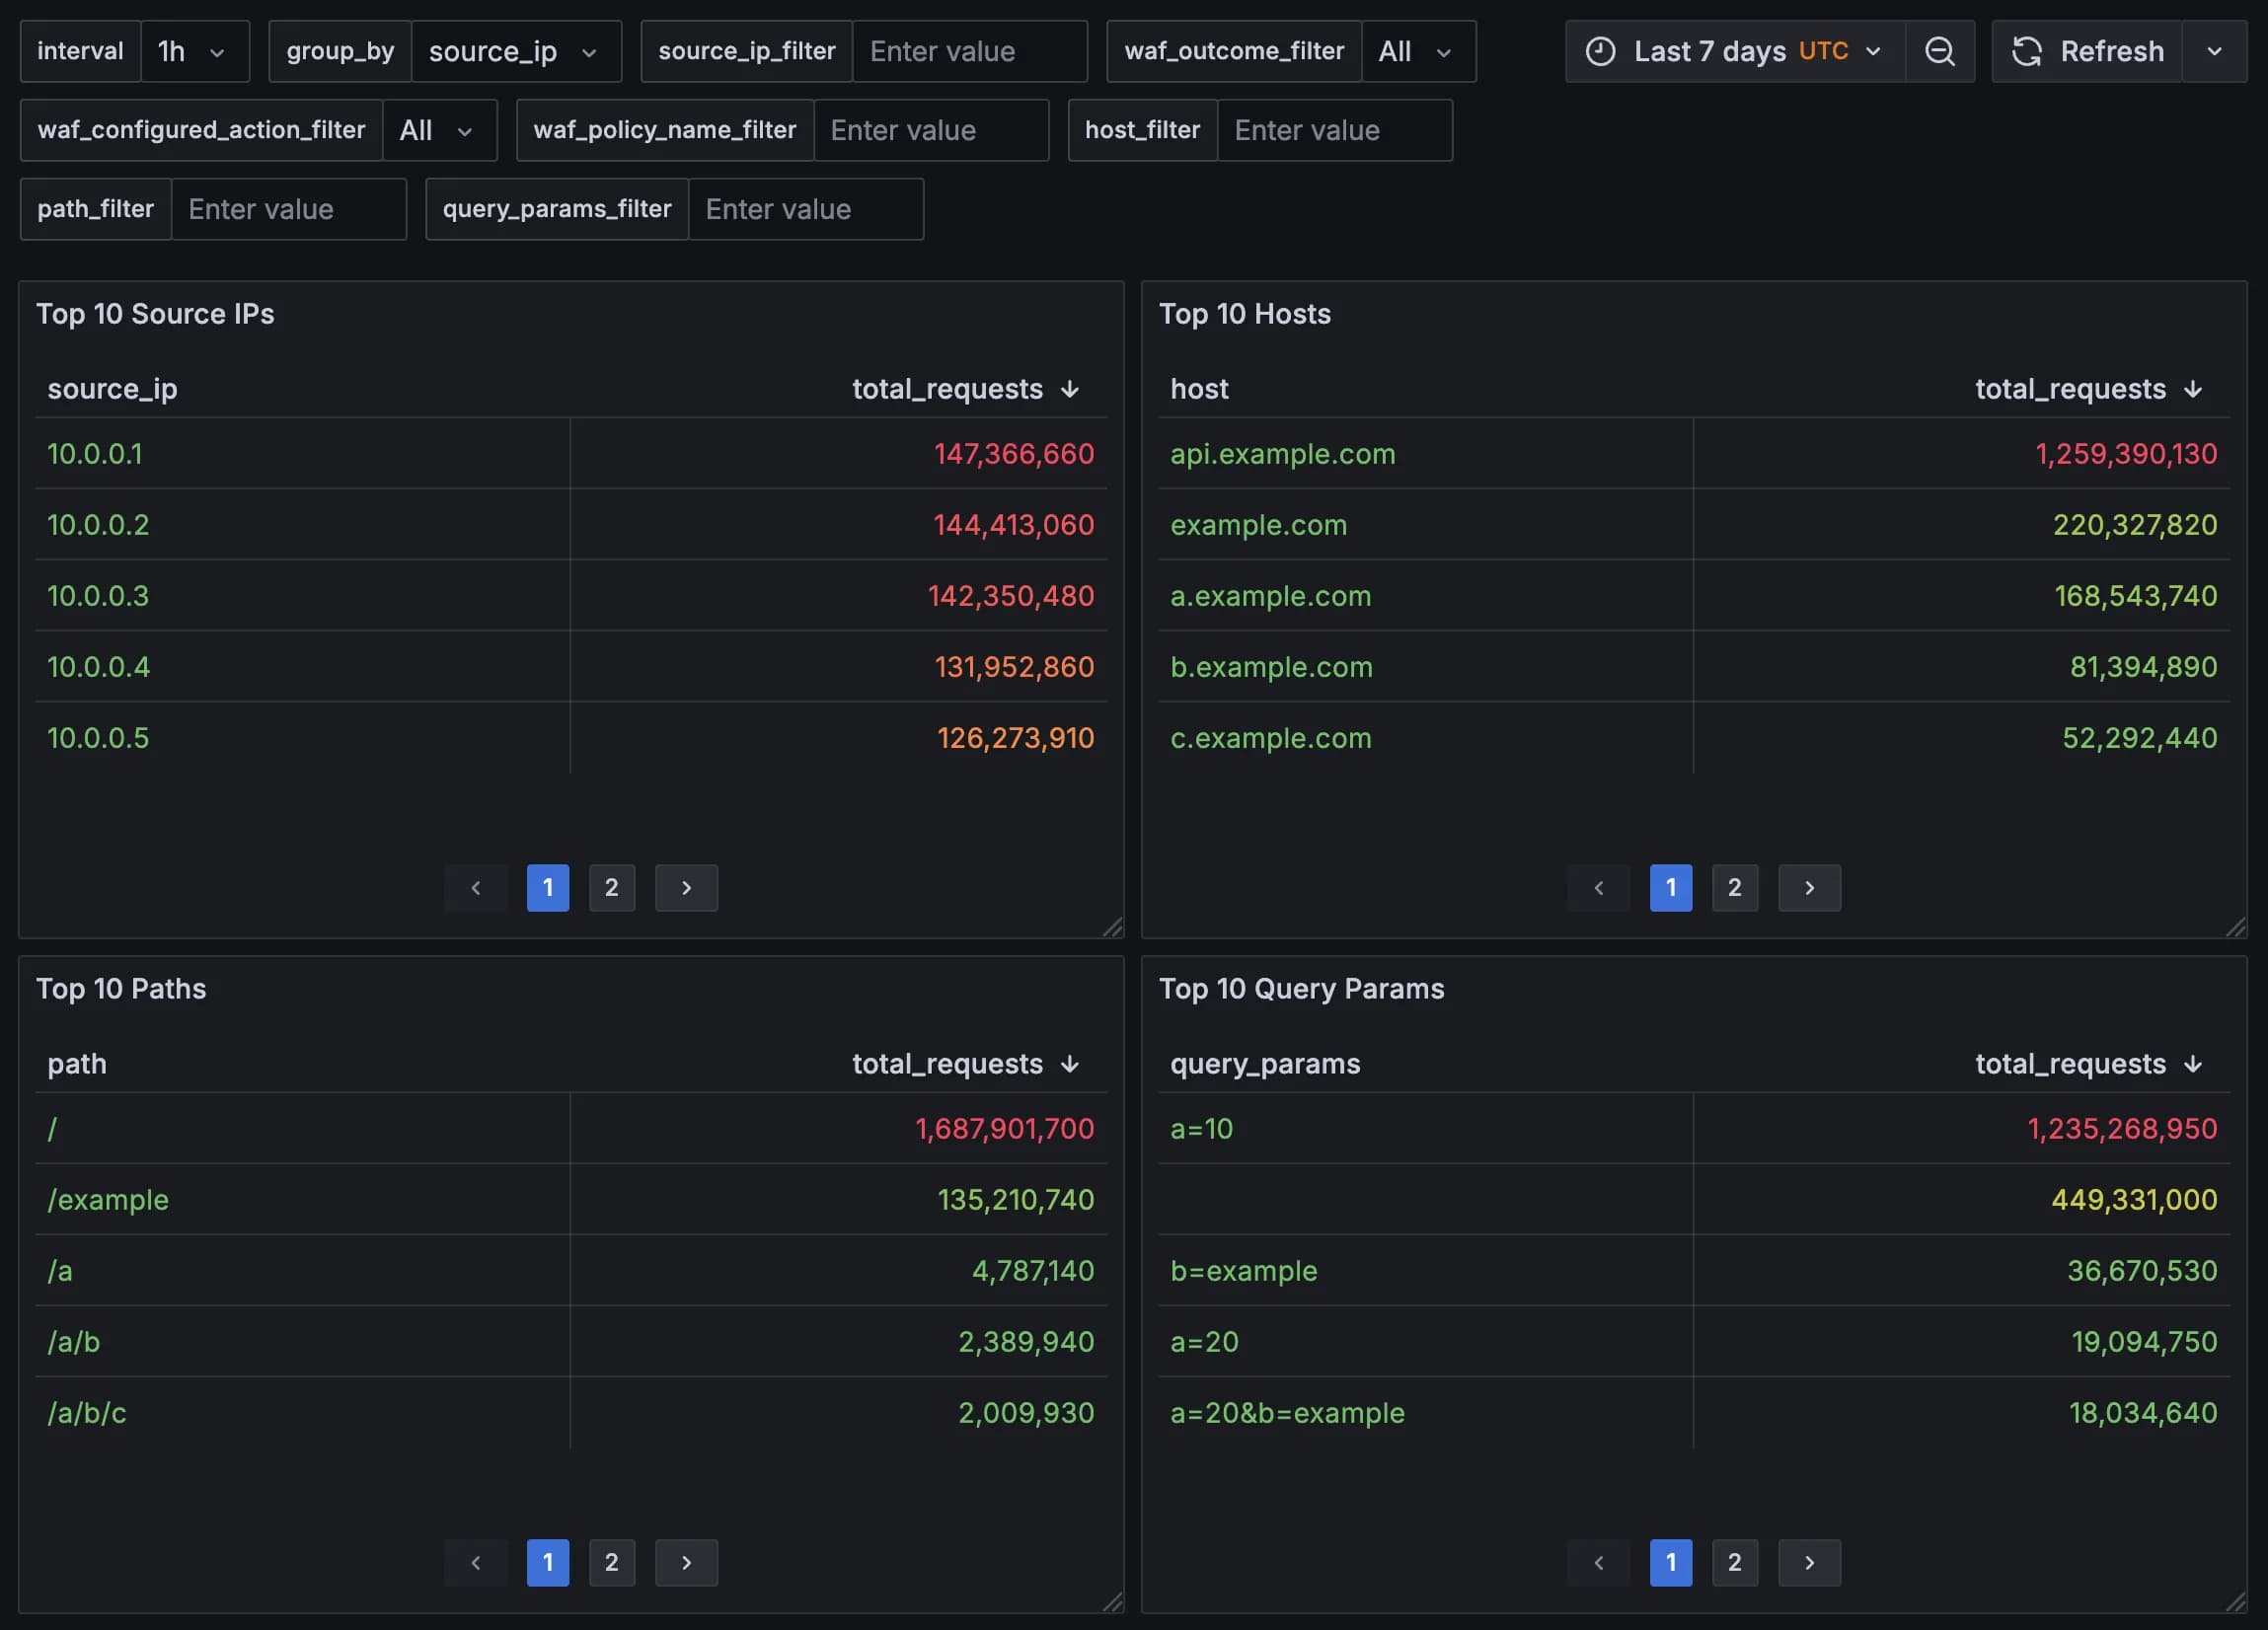Click source IP 10.0.0.1 link

coord(95,454)
